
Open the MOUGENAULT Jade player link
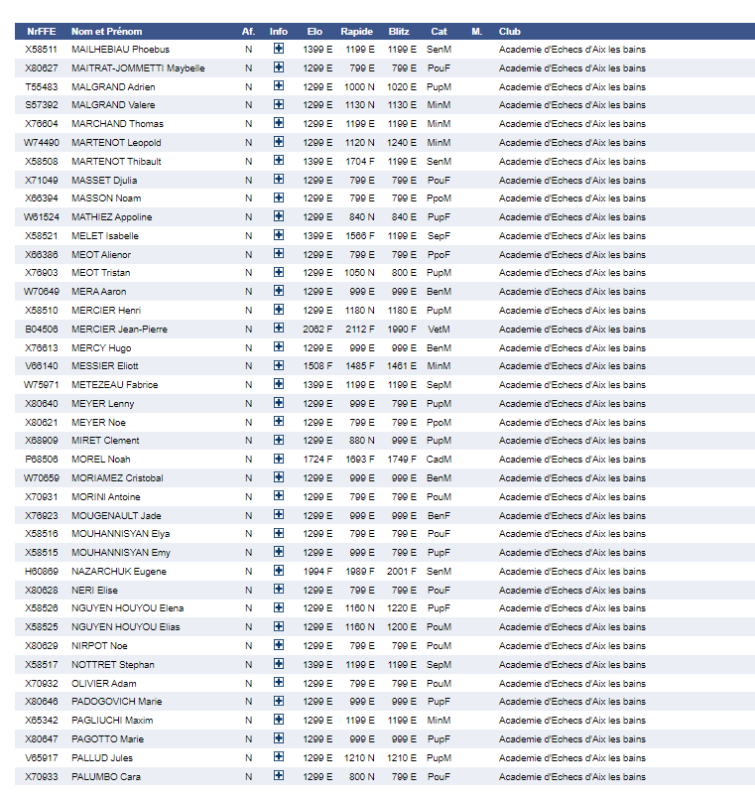coord(116,515)
